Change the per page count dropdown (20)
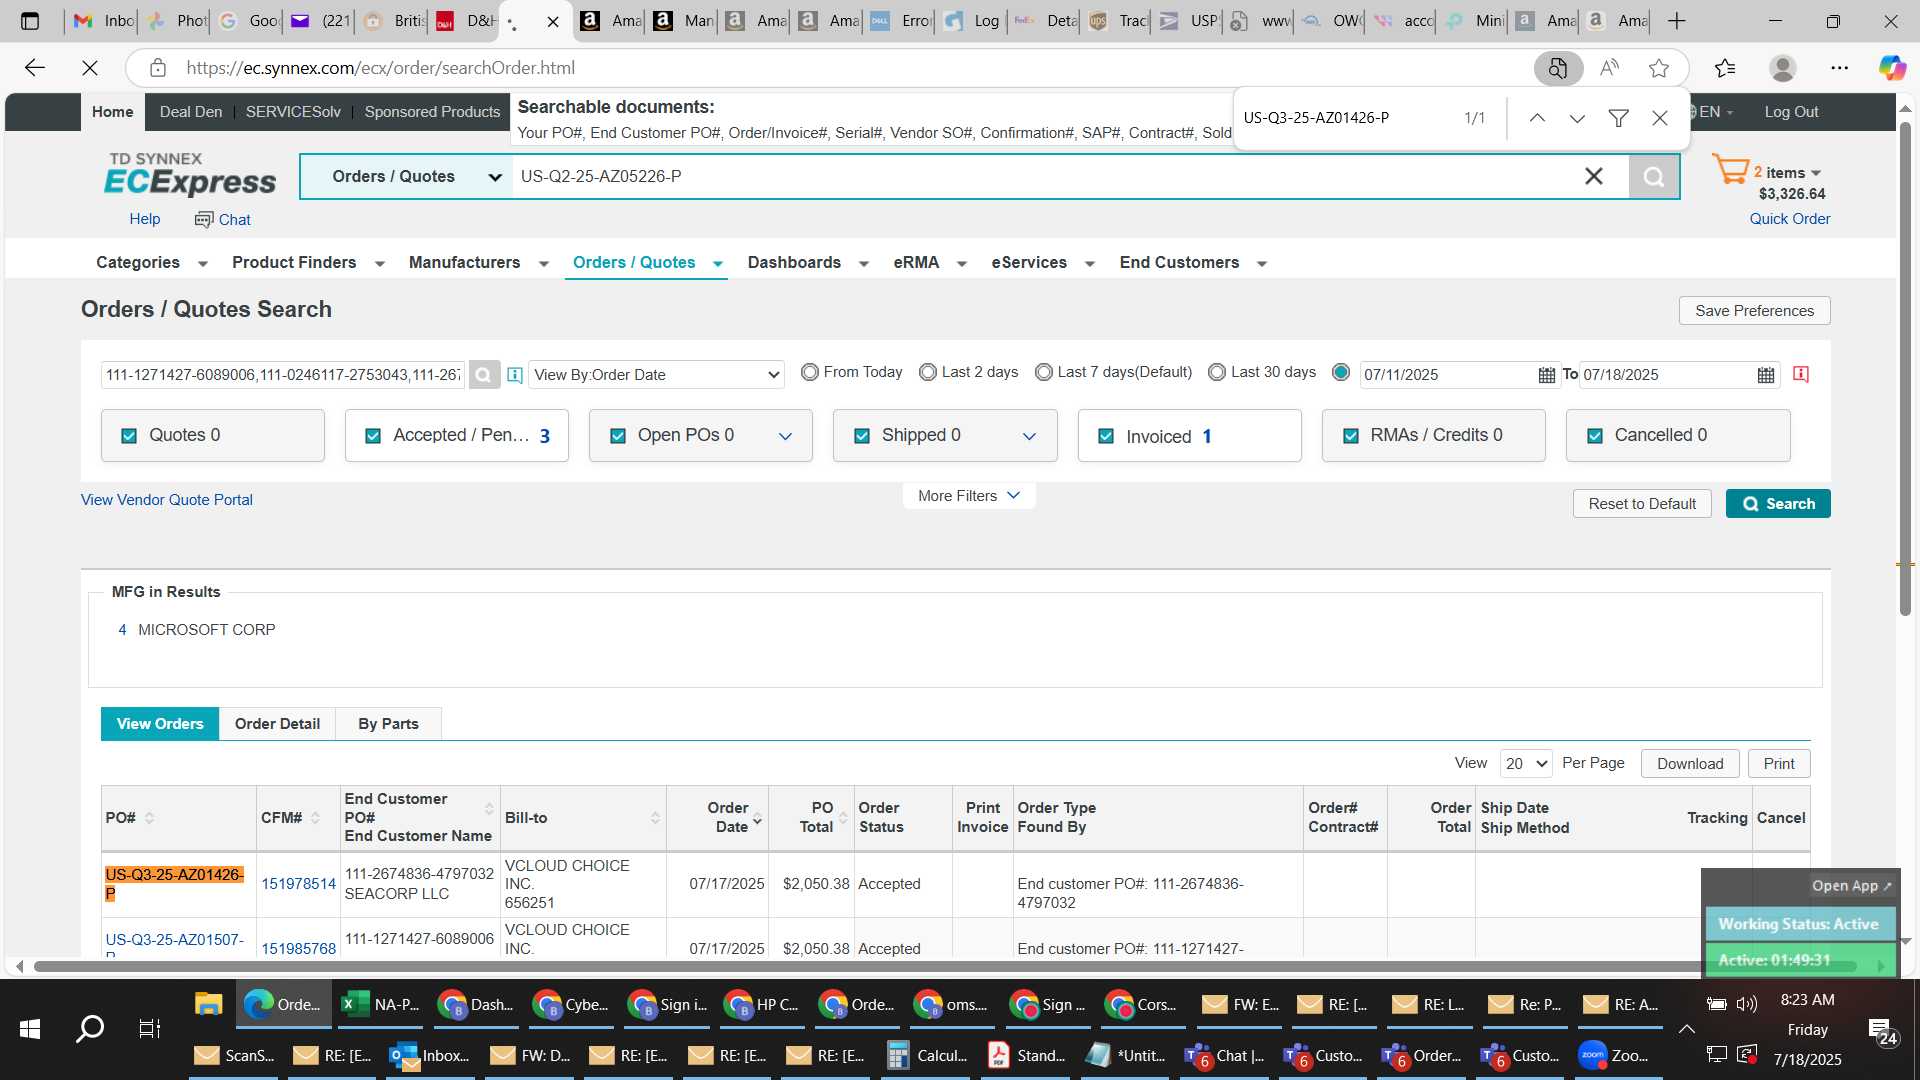 [1526, 764]
